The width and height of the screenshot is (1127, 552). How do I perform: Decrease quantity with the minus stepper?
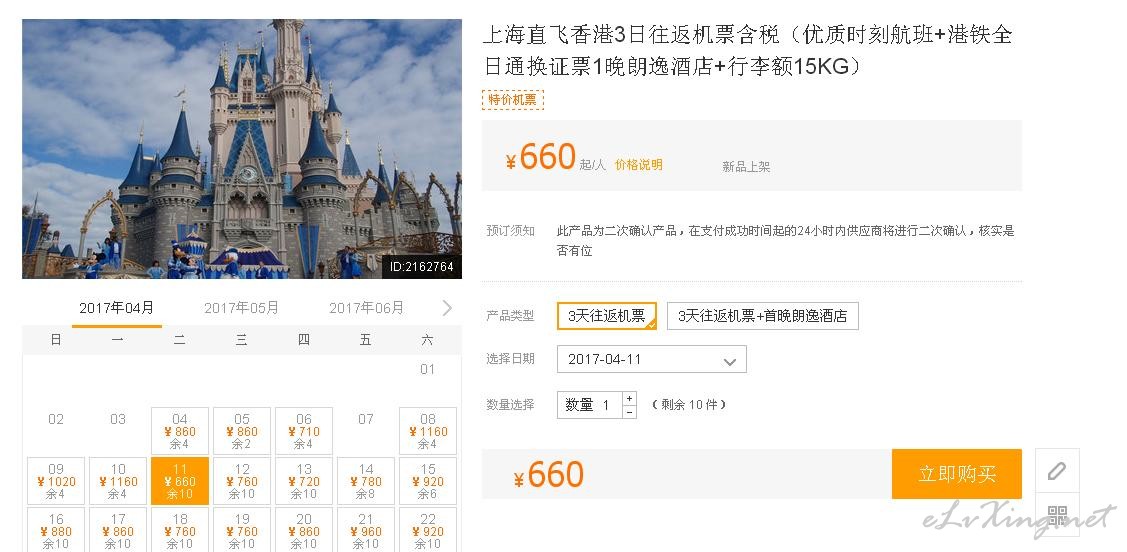pyautogui.click(x=630, y=412)
